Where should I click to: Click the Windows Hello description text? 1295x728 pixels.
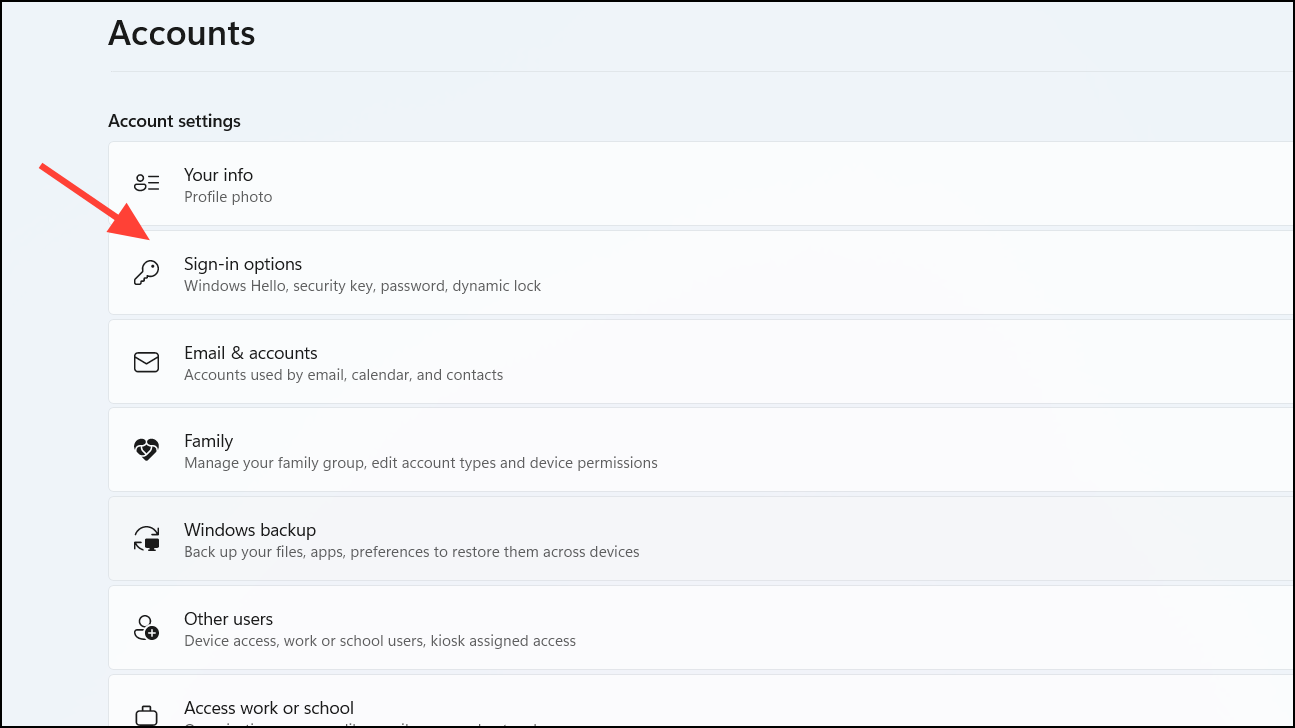(x=361, y=285)
